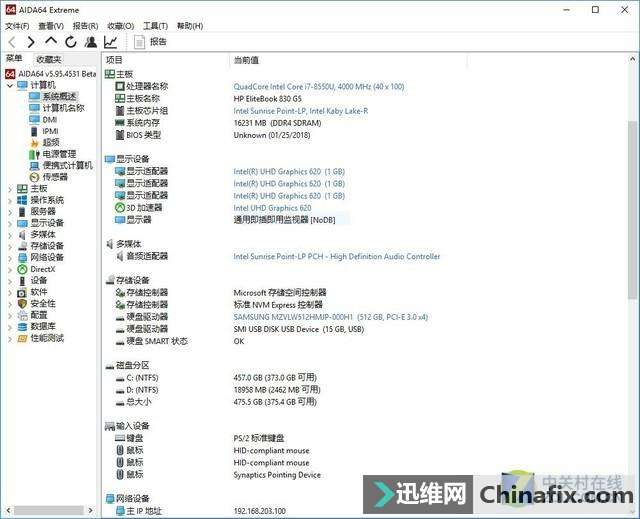Click the 3D 加速器 row icon

(x=120, y=208)
